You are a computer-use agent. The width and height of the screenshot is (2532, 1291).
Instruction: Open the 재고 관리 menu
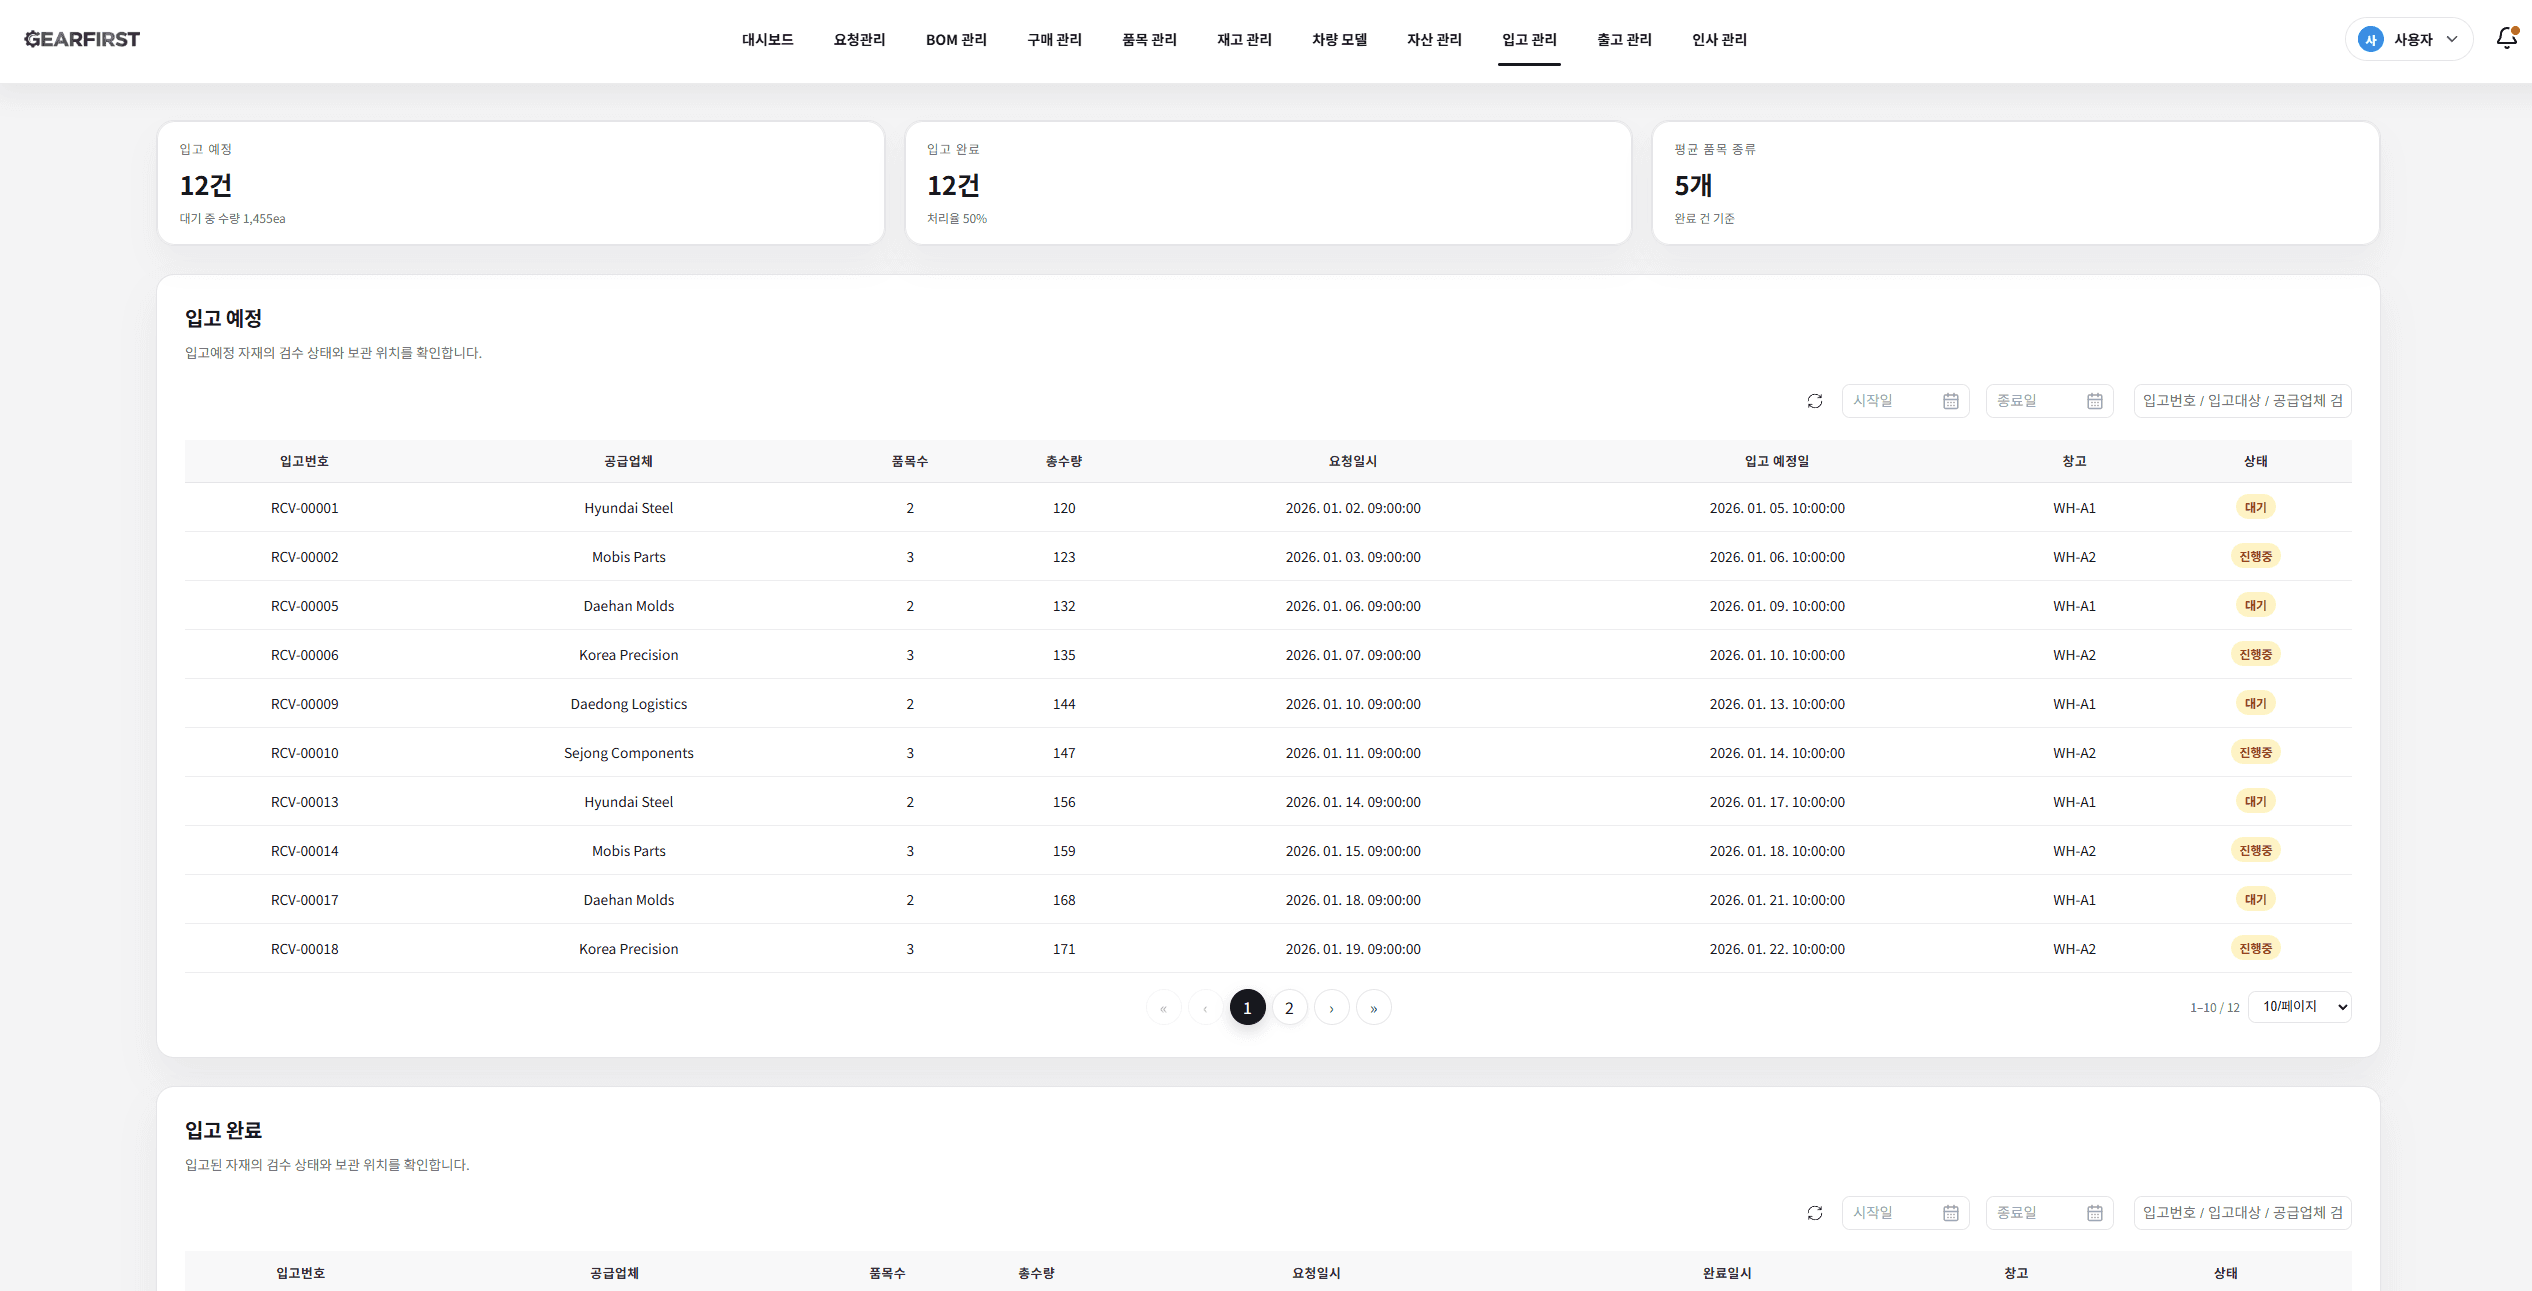pos(1244,39)
